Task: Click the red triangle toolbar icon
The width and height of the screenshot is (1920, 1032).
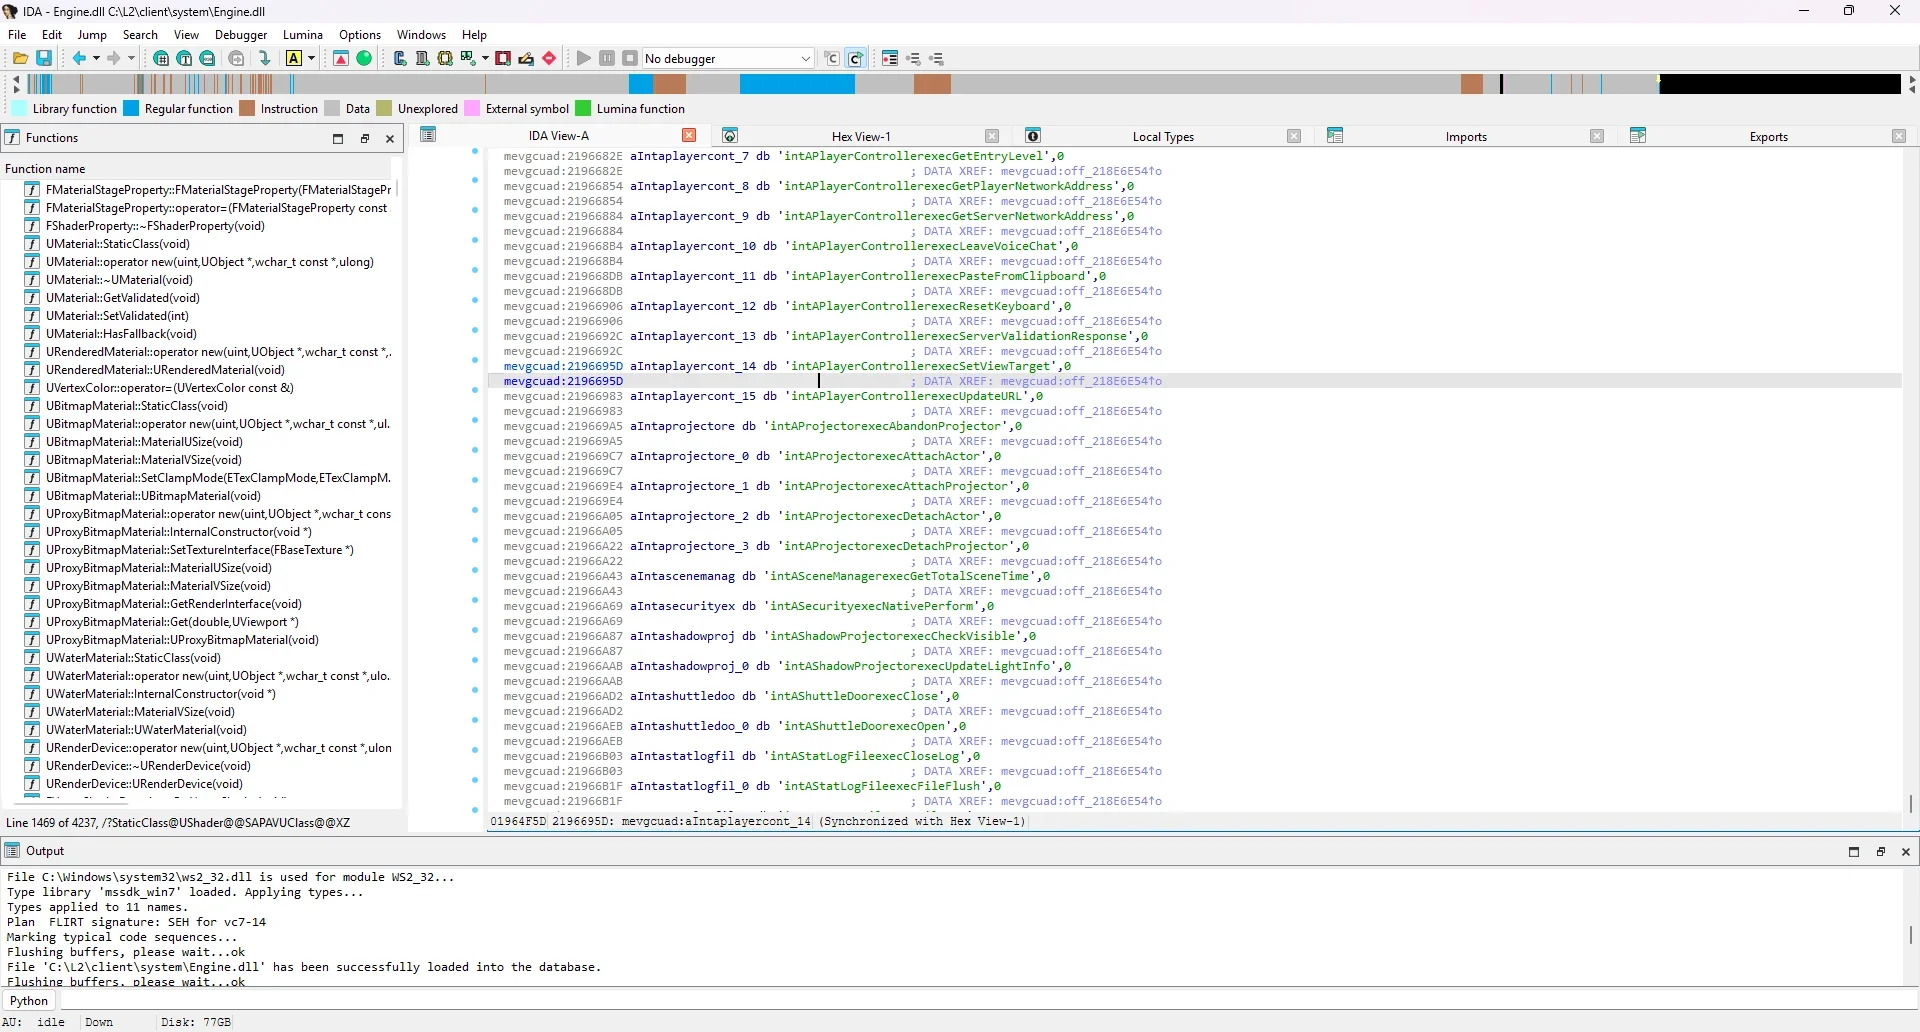Action: (341, 59)
